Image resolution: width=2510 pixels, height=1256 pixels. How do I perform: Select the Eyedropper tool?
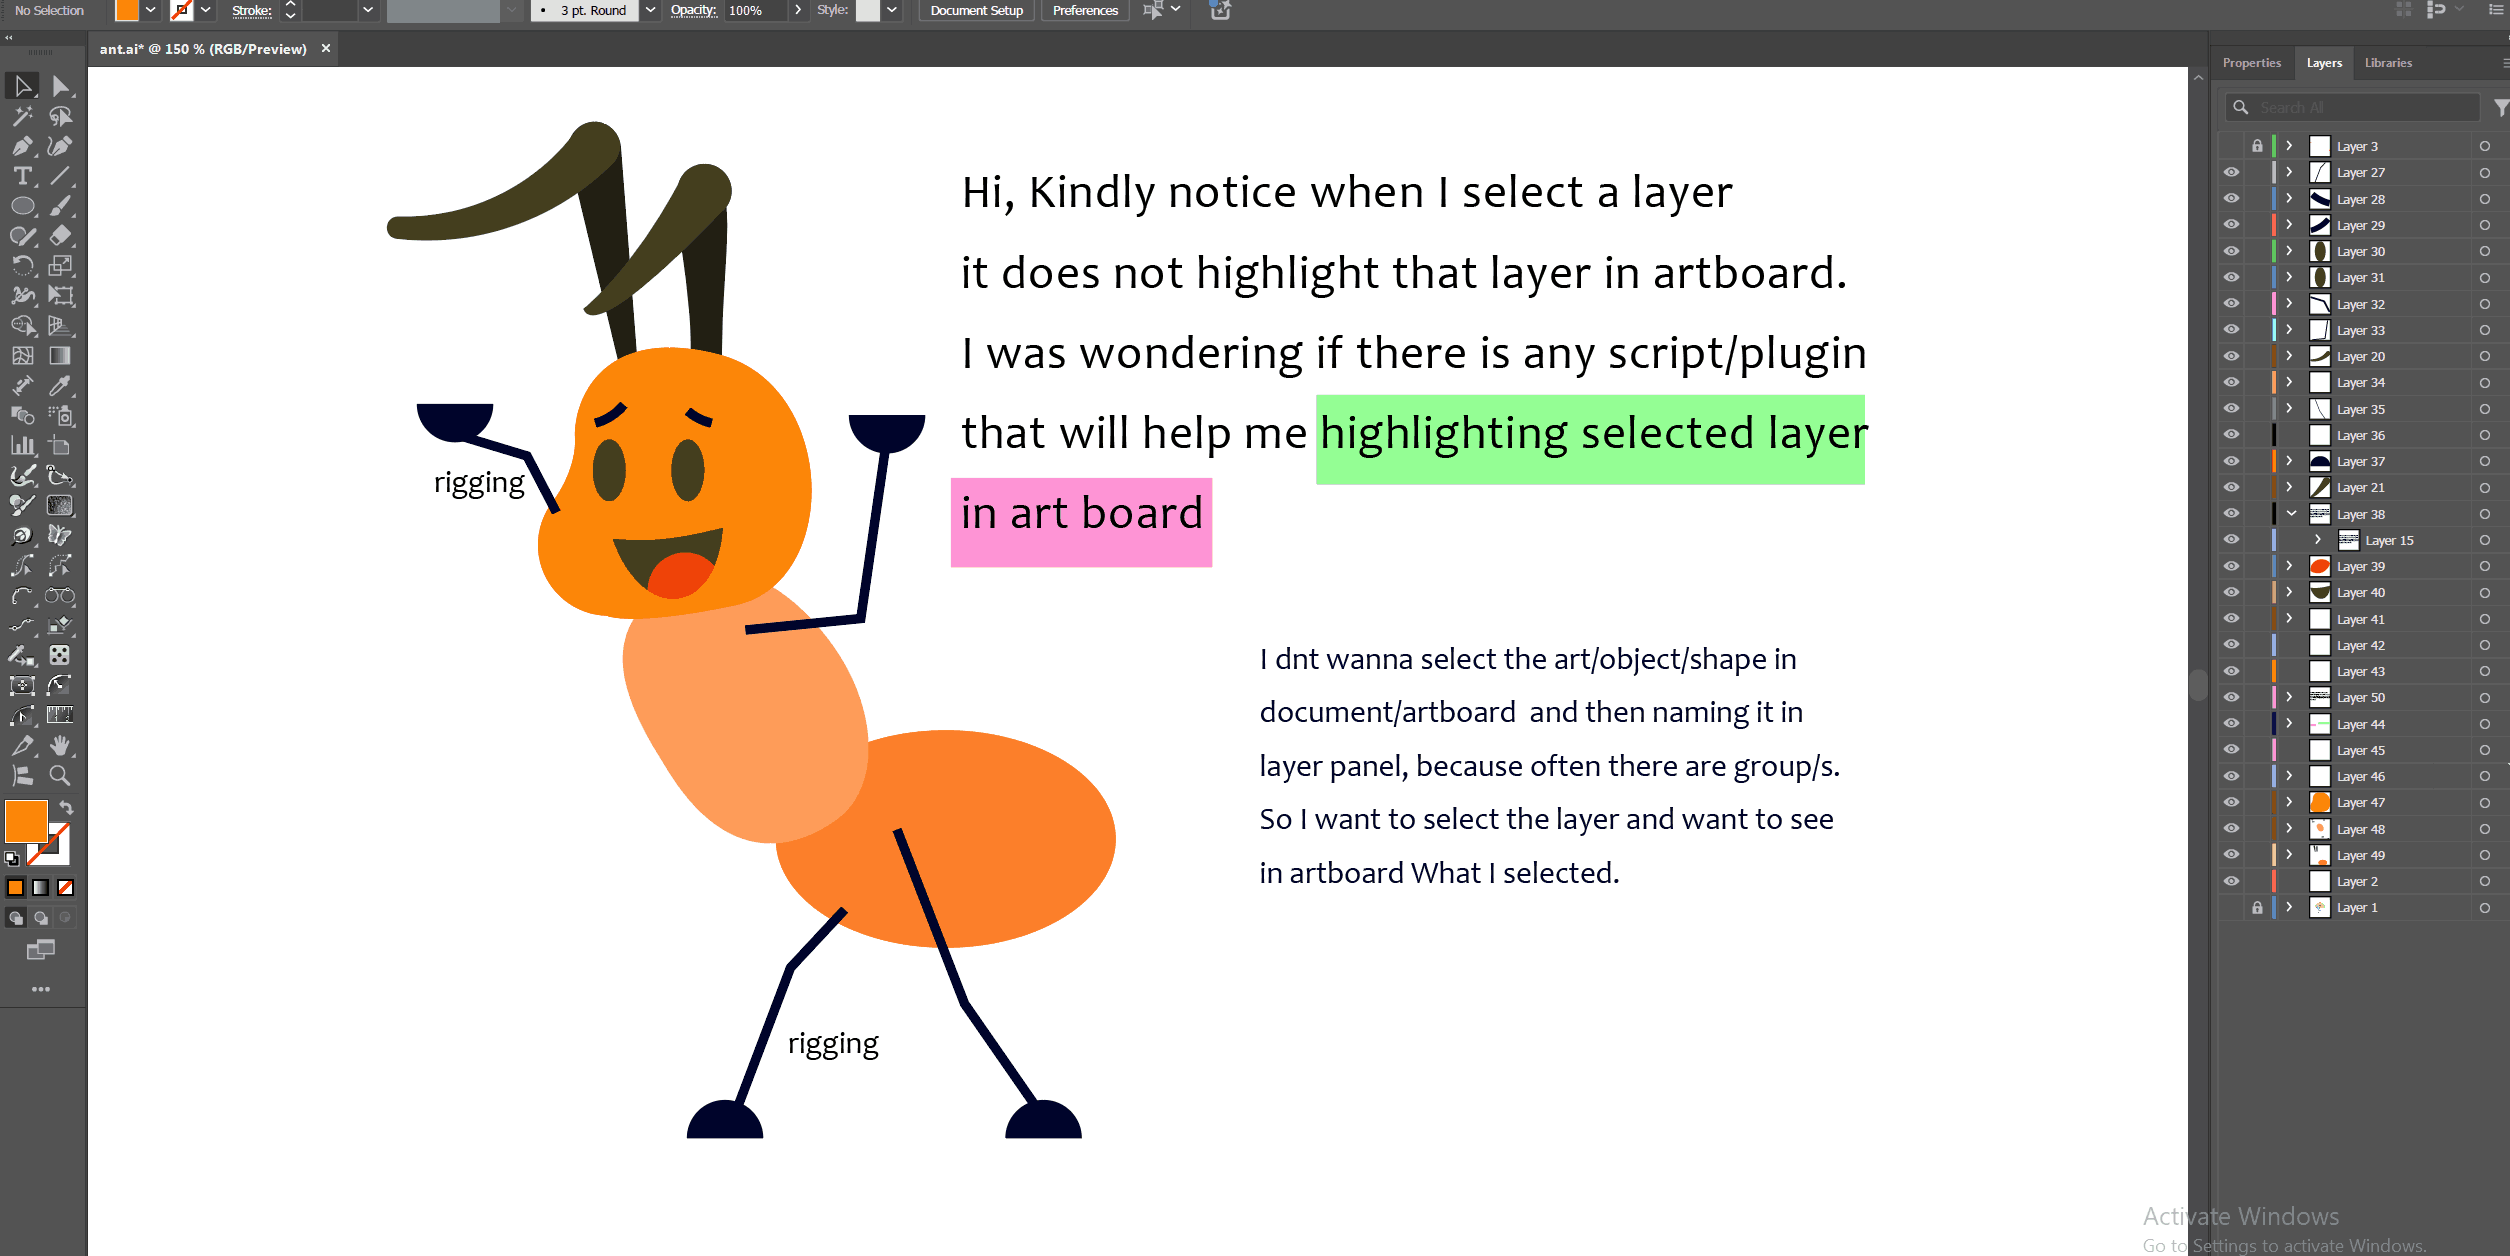(x=60, y=386)
